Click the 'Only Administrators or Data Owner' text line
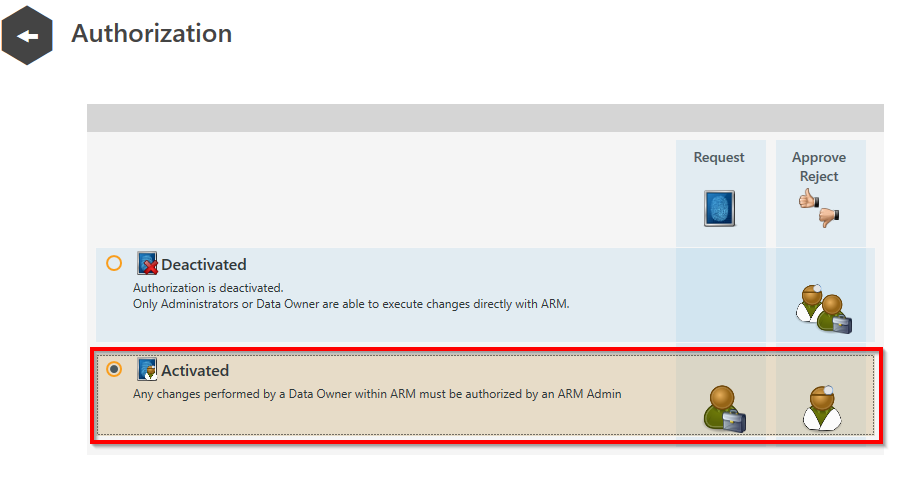 pyautogui.click(x=351, y=304)
